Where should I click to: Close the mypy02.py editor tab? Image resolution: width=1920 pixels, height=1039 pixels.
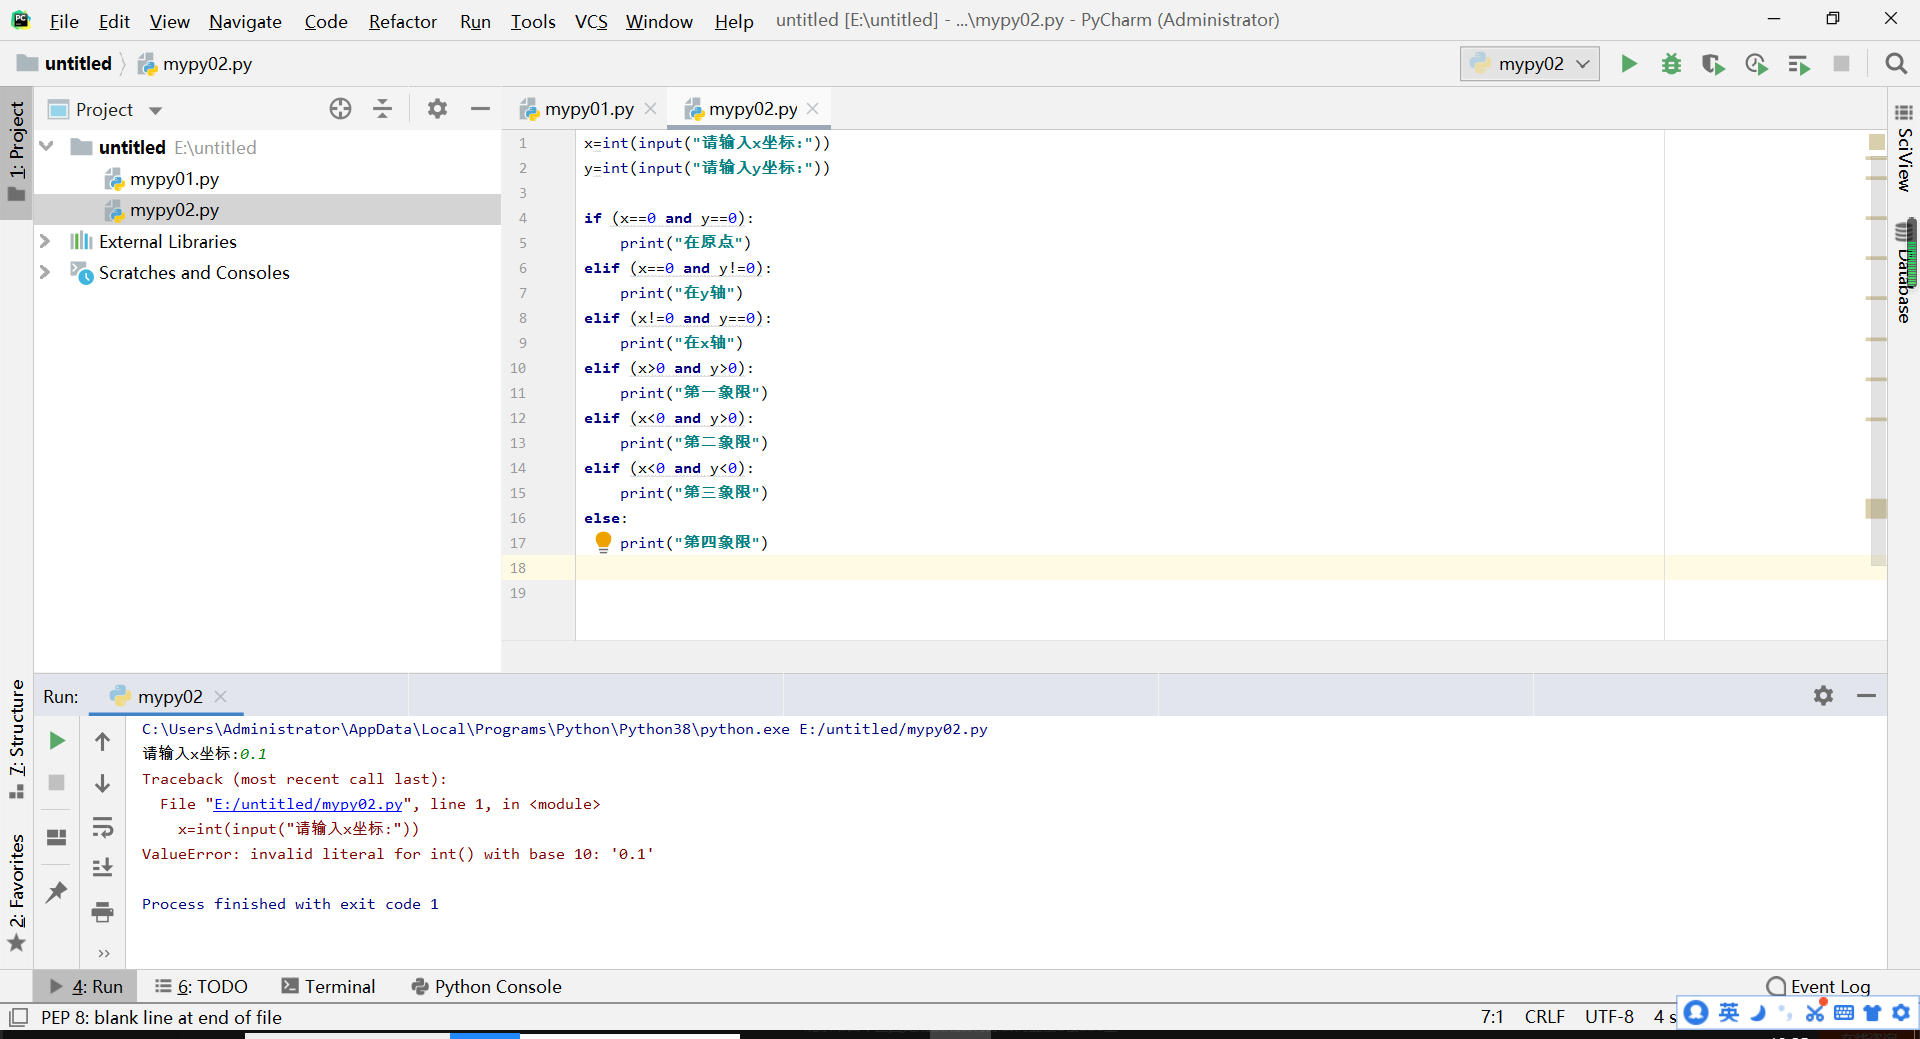pos(813,109)
